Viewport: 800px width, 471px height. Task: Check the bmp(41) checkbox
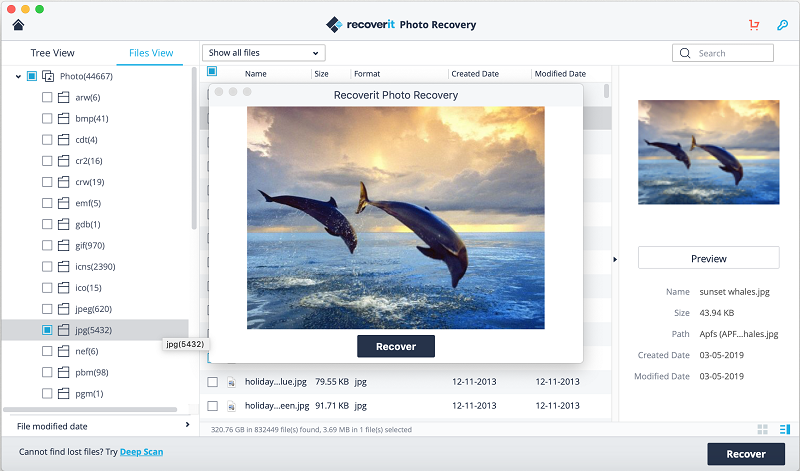[x=47, y=118]
